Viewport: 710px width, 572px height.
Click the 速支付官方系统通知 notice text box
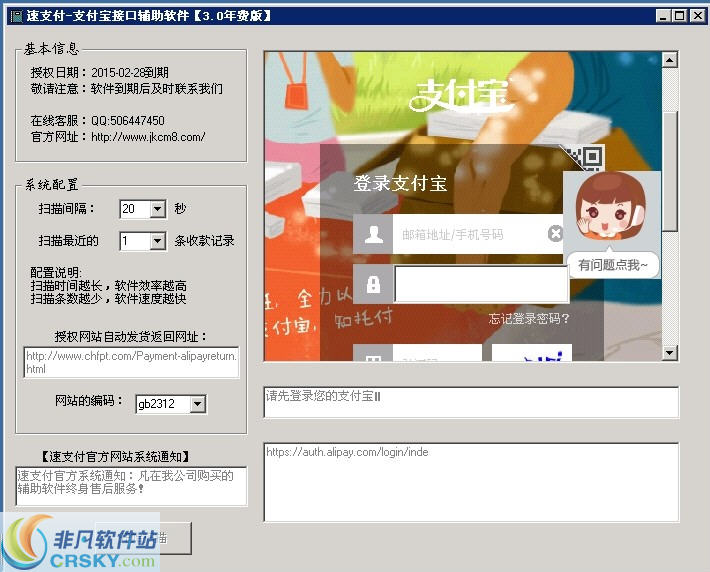tap(131, 486)
